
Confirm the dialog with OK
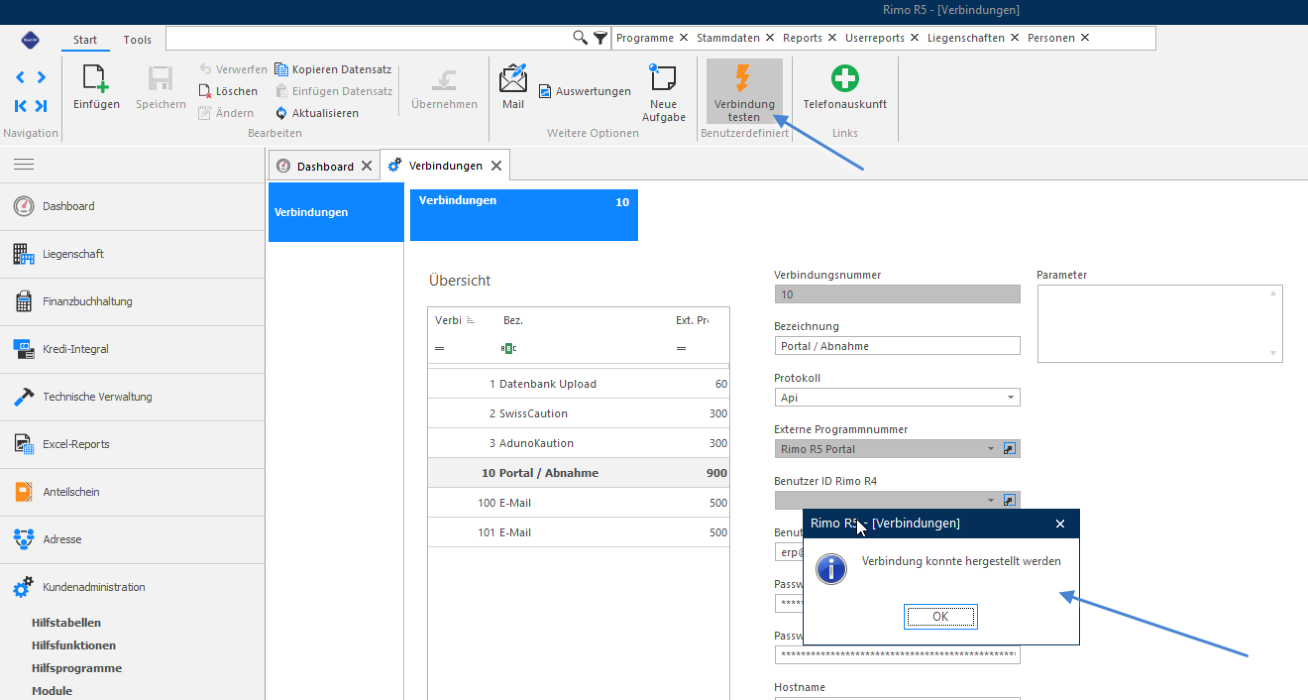(x=940, y=617)
